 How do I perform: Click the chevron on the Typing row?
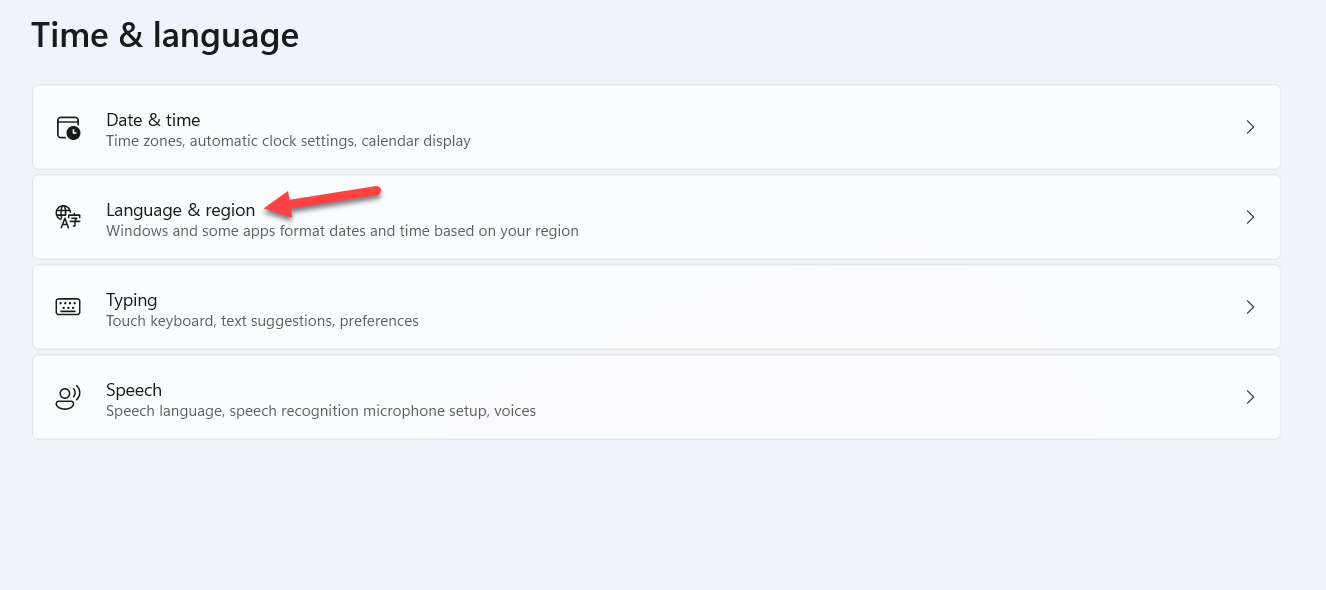(1250, 307)
